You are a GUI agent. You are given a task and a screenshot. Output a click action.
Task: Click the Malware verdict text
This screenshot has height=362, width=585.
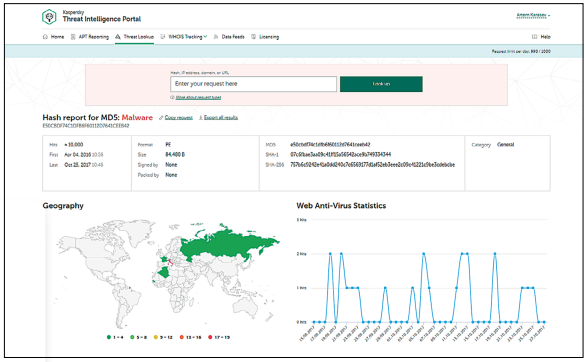click(x=137, y=118)
